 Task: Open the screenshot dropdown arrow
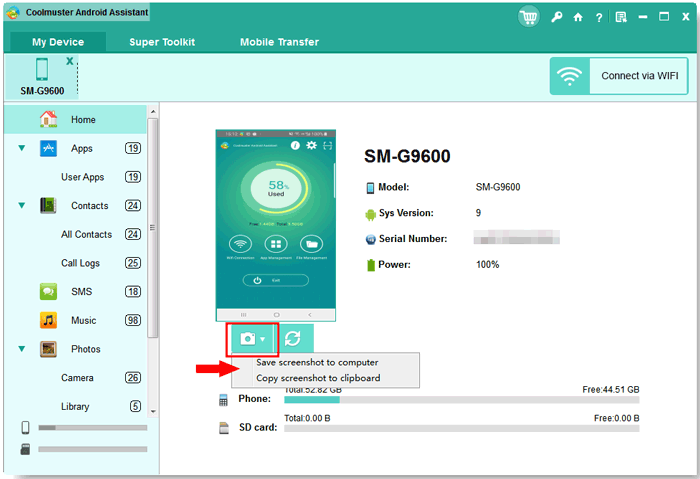pyautogui.click(x=262, y=339)
